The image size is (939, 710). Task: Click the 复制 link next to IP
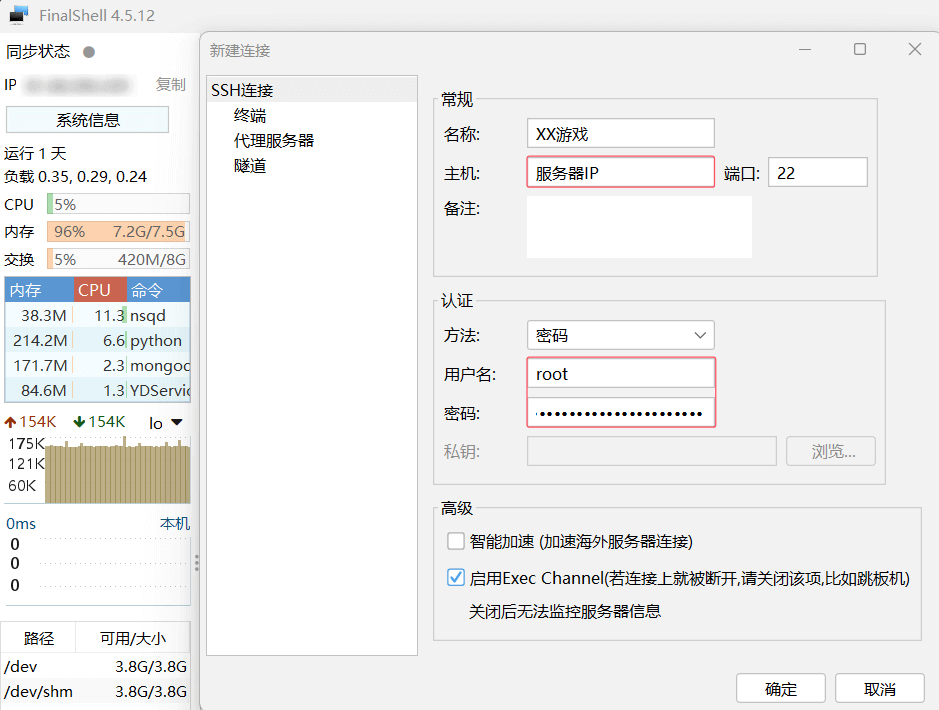[x=171, y=85]
